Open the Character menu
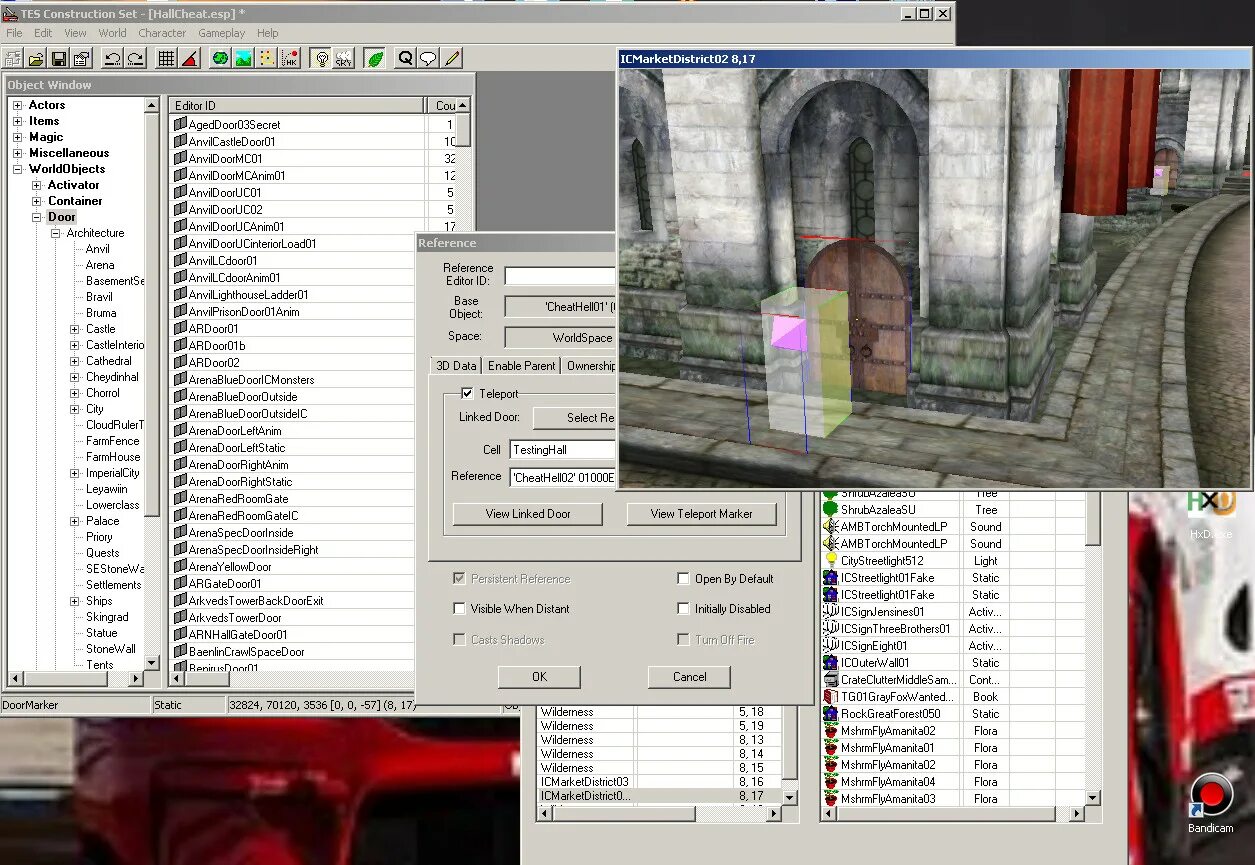1255x865 pixels. pyautogui.click(x=162, y=33)
